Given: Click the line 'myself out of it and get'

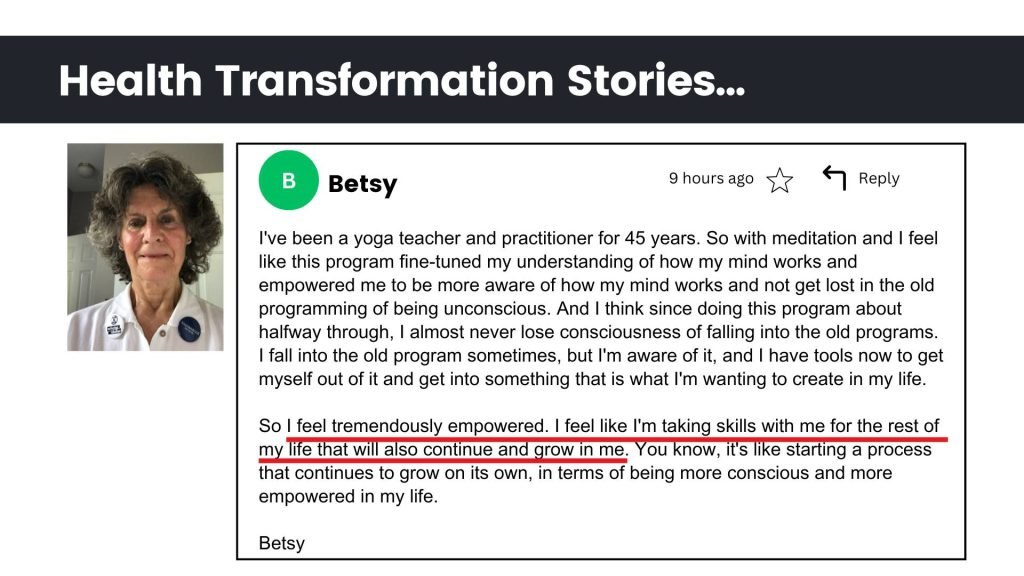Looking at the screenshot, I should [x=592, y=379].
